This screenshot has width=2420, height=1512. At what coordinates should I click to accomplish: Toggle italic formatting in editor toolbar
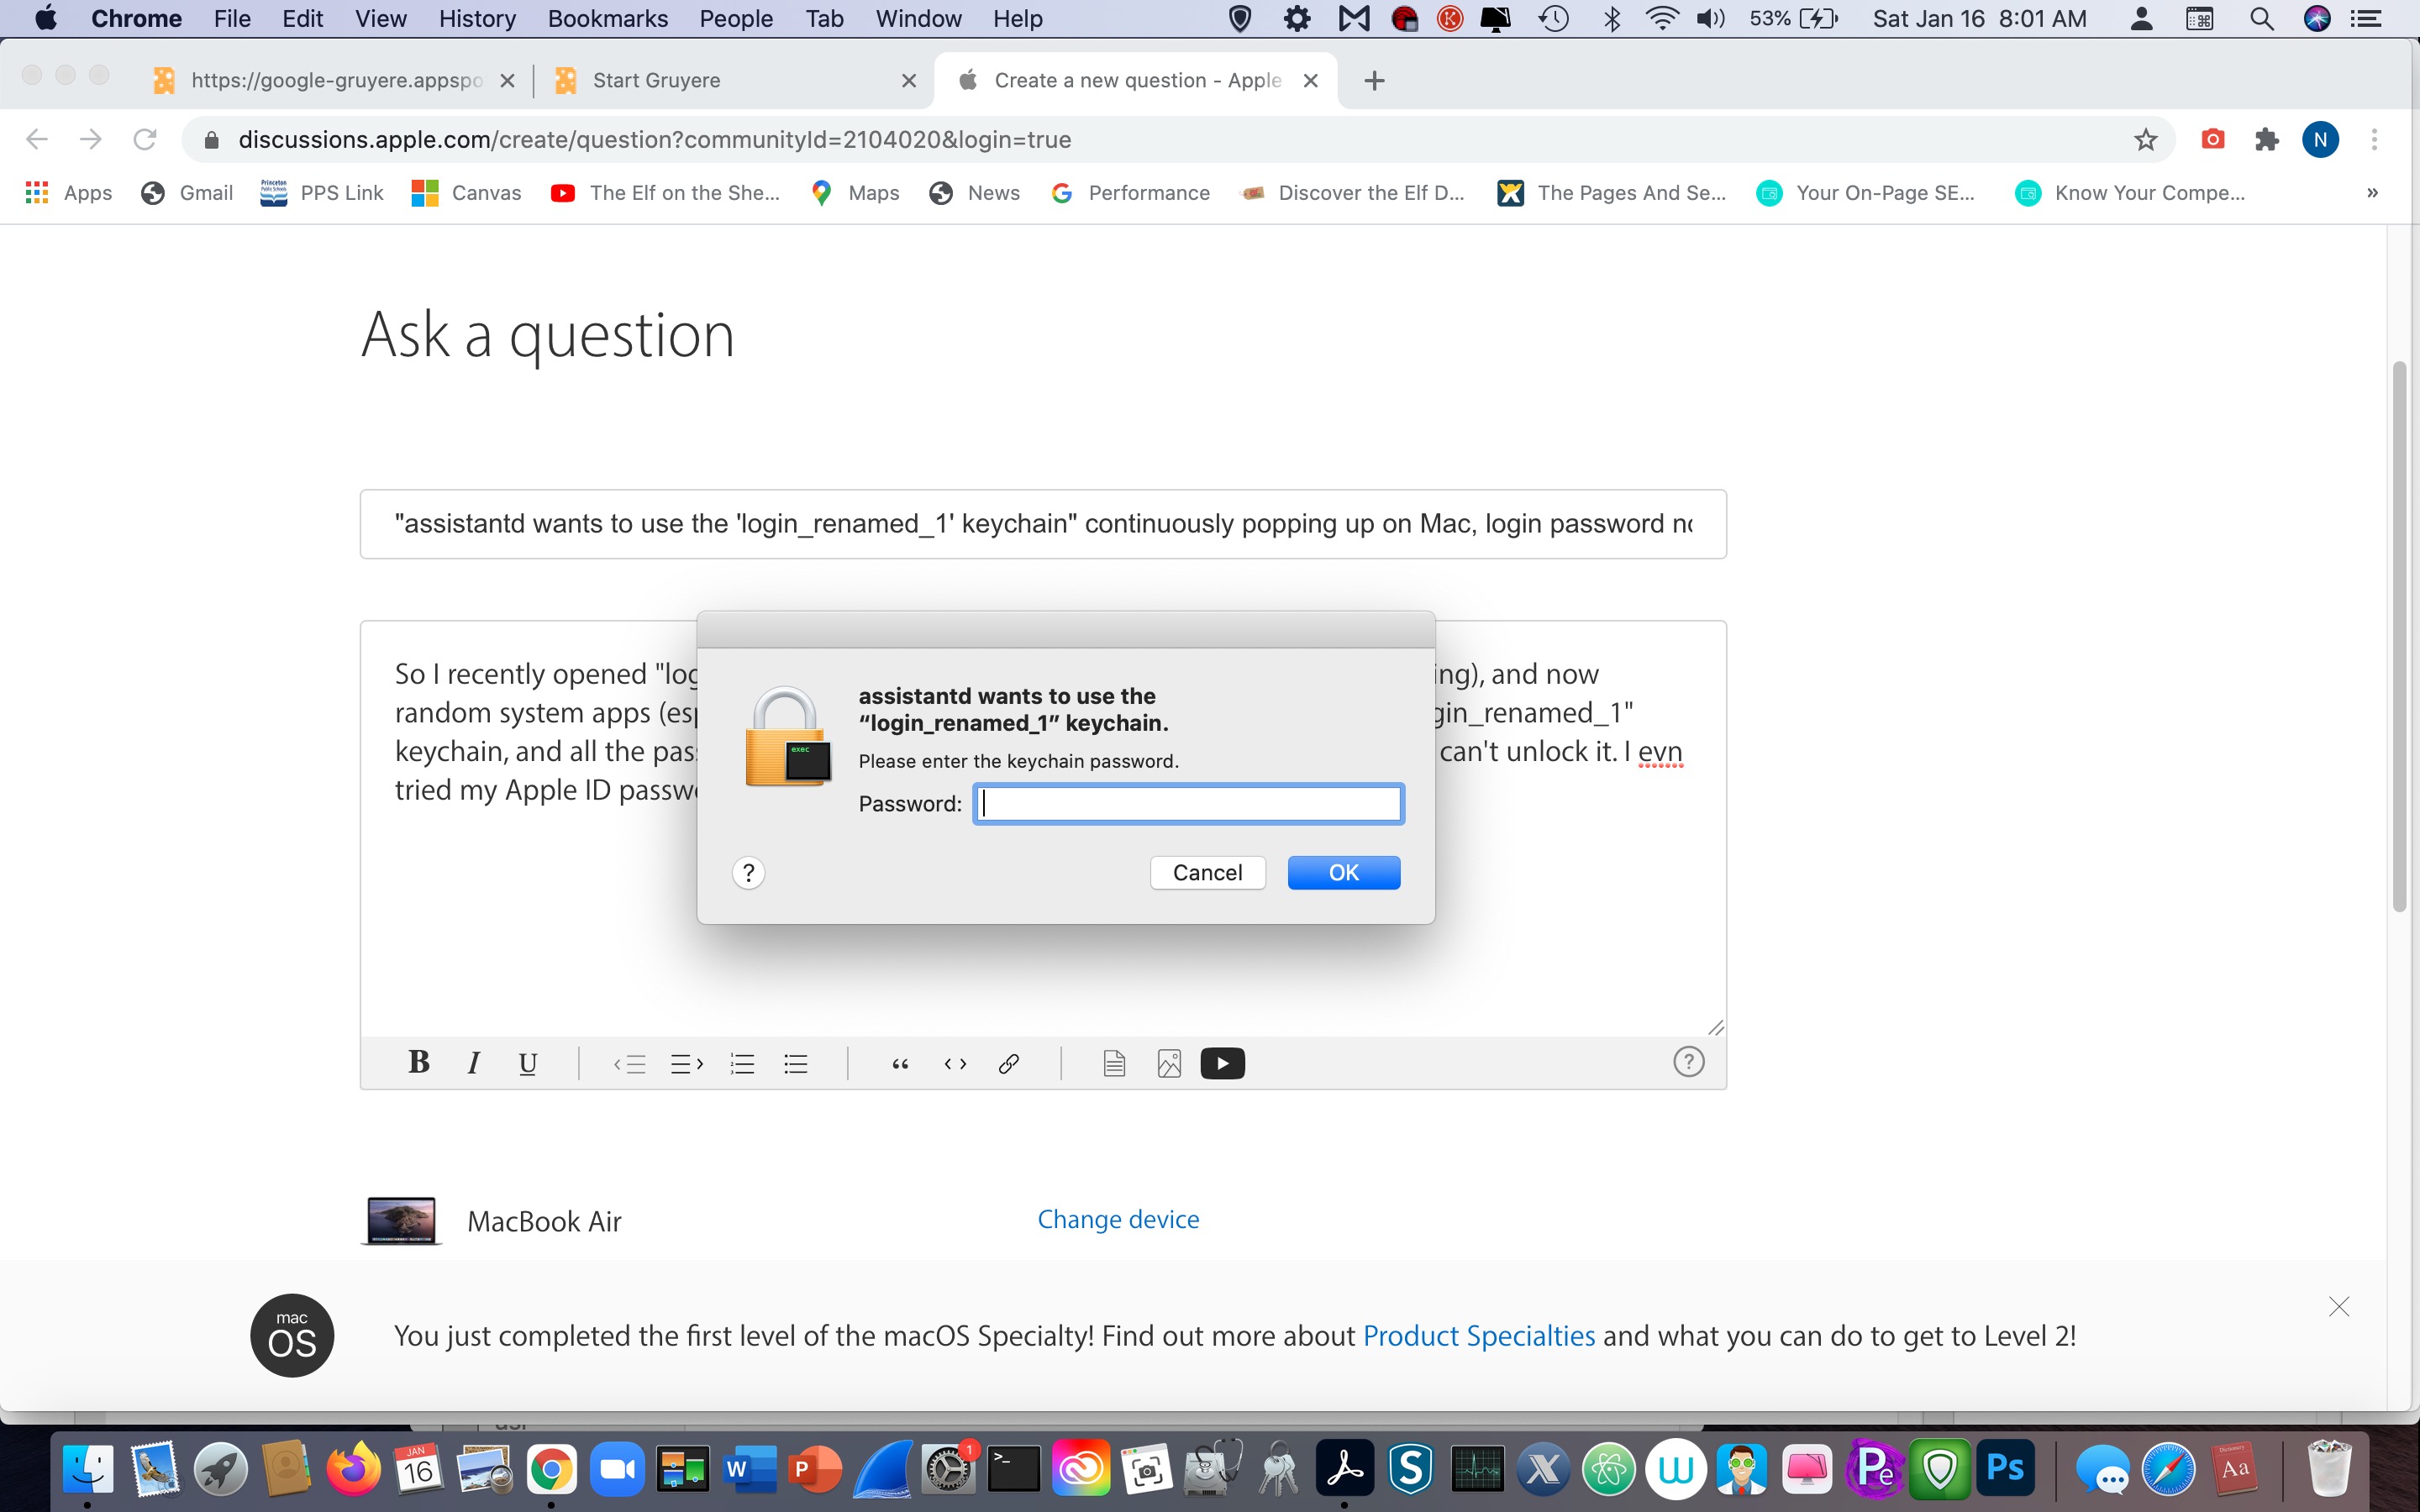(x=474, y=1063)
